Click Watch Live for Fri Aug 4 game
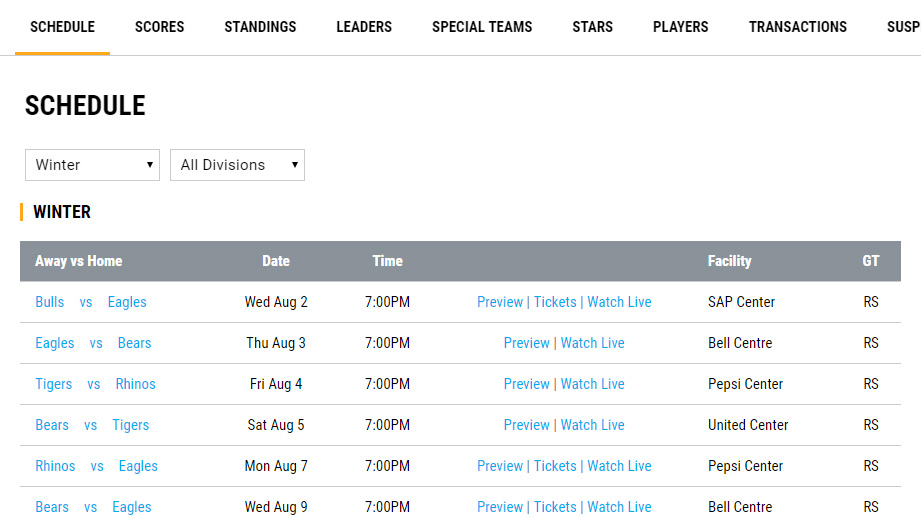 pyautogui.click(x=592, y=384)
